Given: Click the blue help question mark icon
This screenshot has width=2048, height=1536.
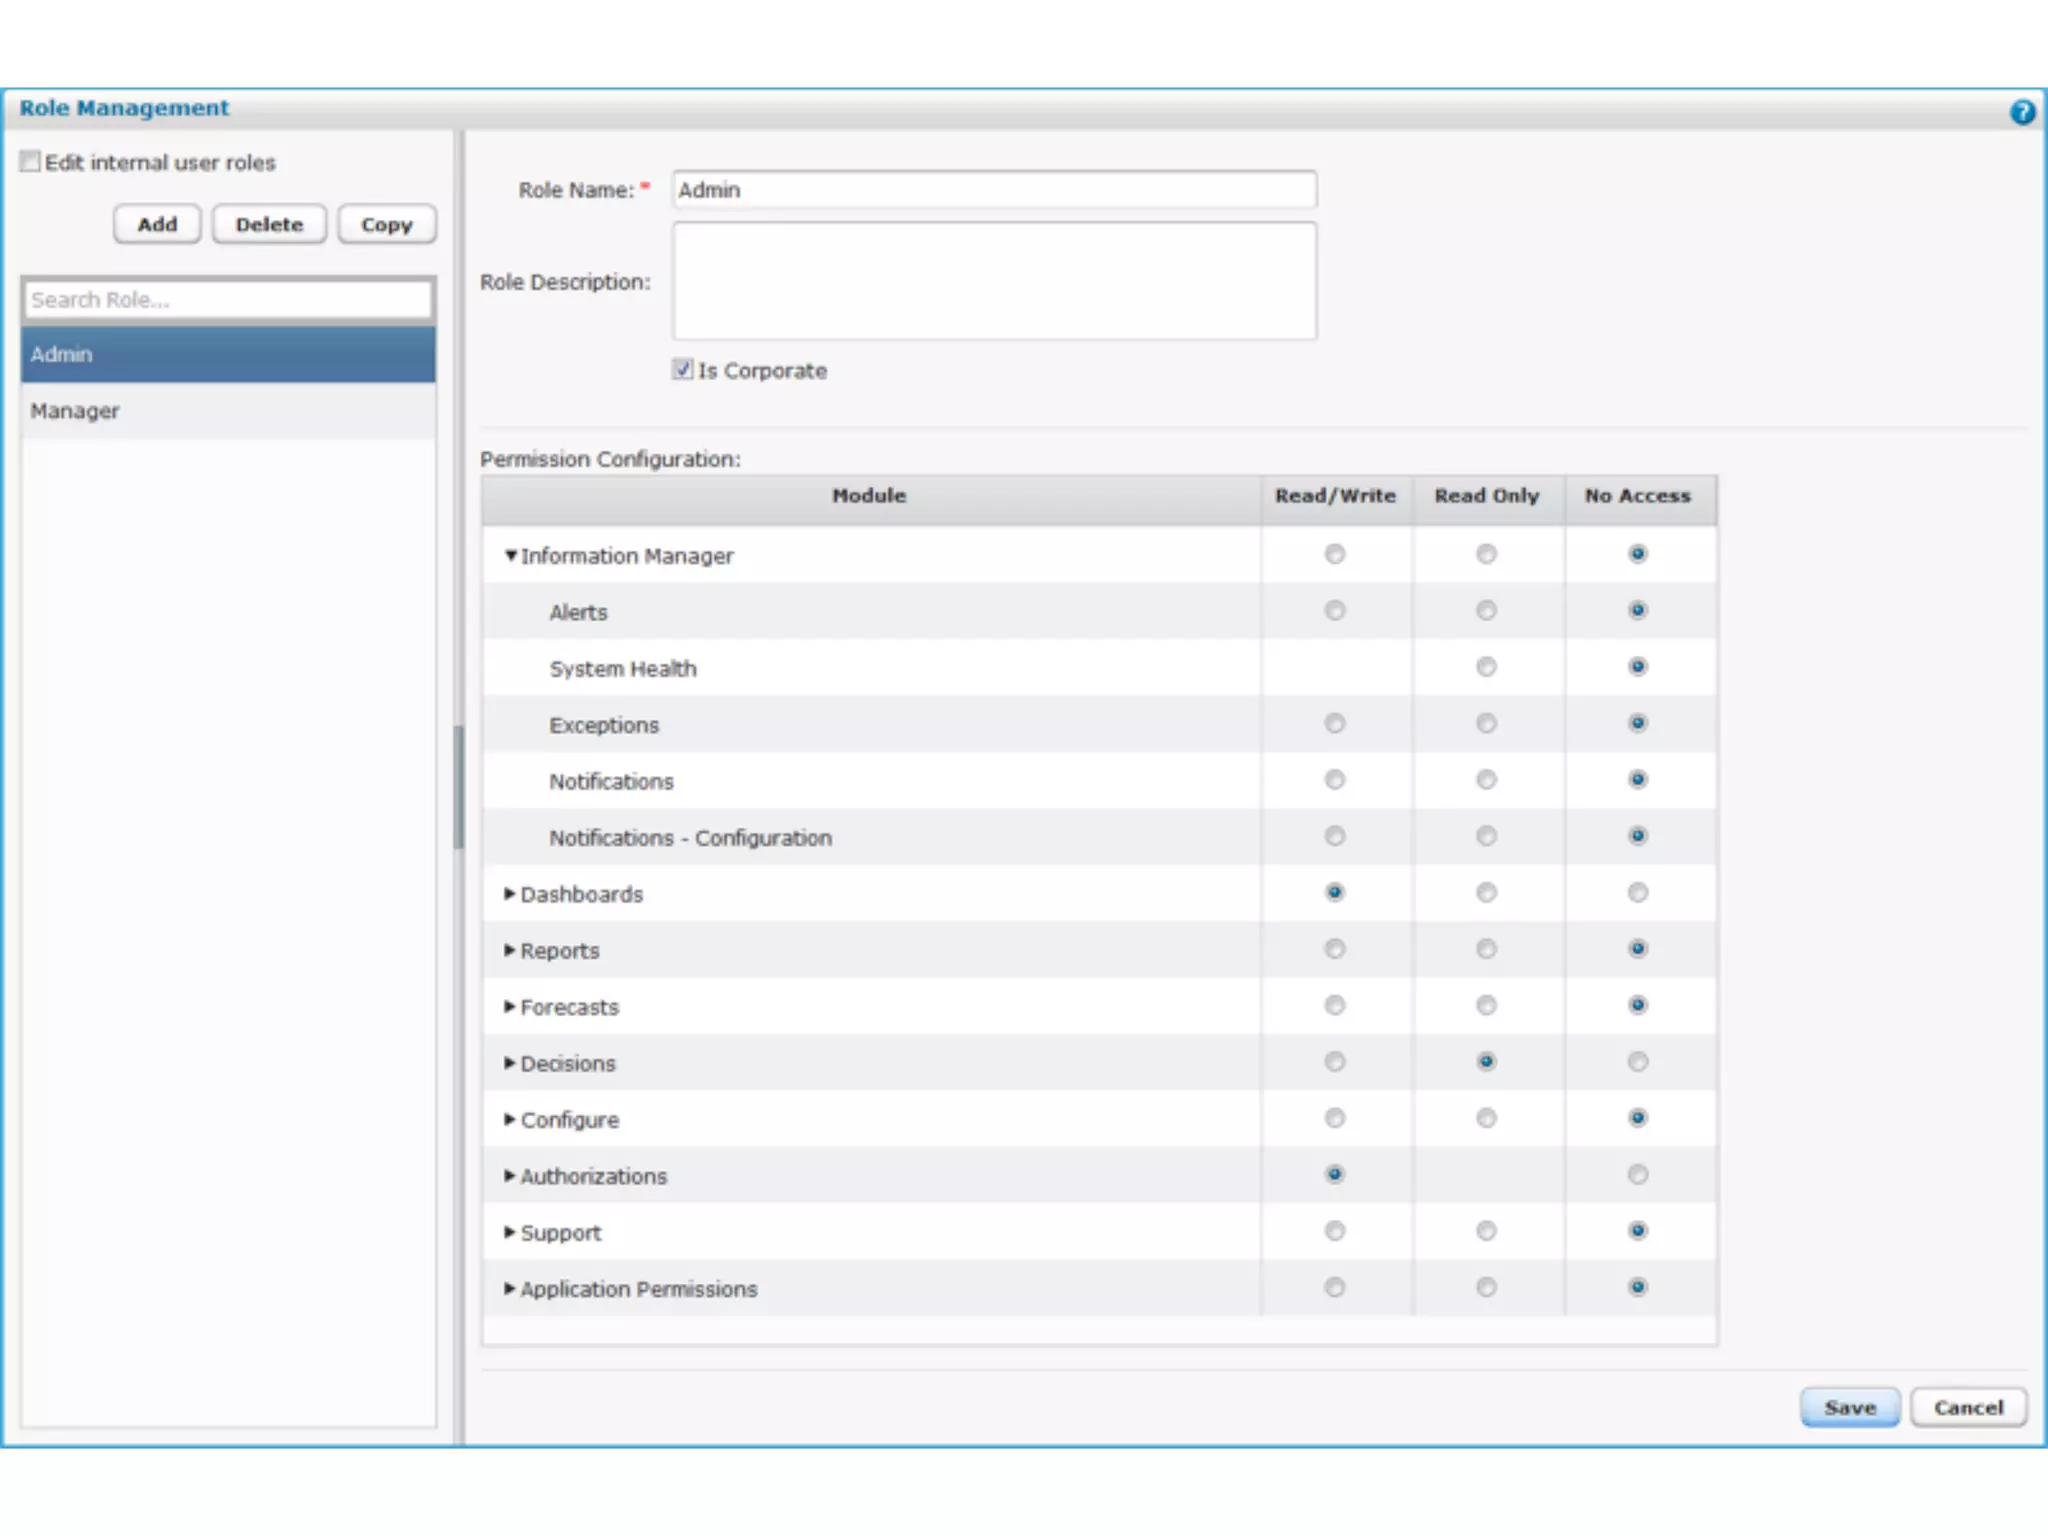Looking at the screenshot, I should click(x=2021, y=112).
